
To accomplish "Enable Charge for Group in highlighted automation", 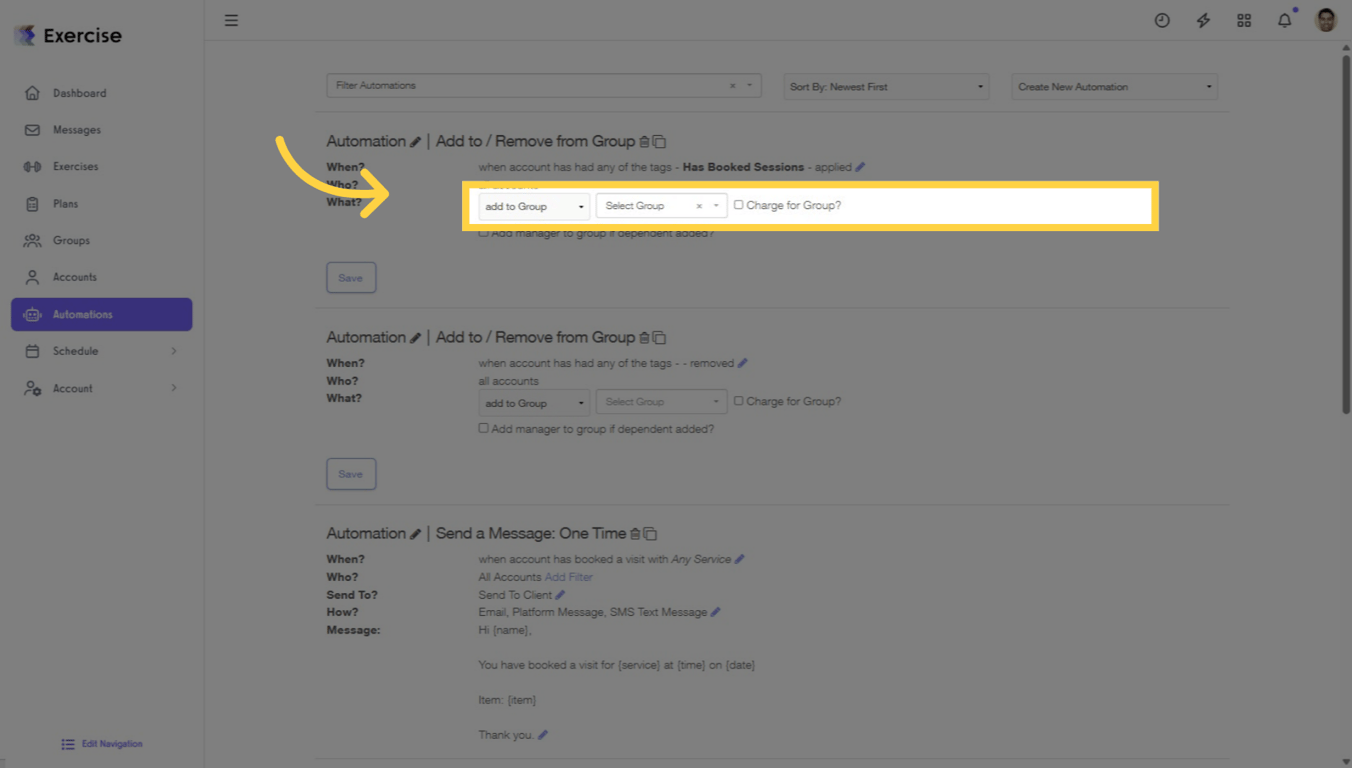I will click(x=740, y=205).
